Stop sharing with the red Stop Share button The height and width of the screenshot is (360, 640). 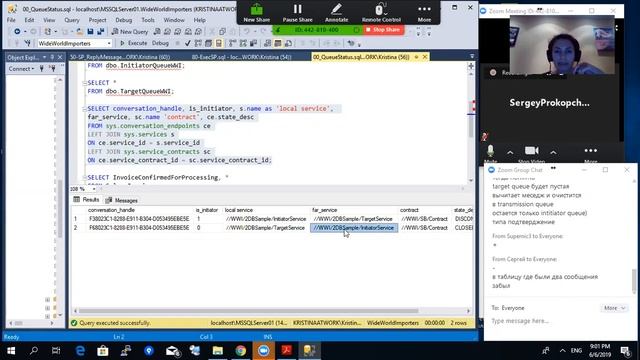[x=383, y=30]
